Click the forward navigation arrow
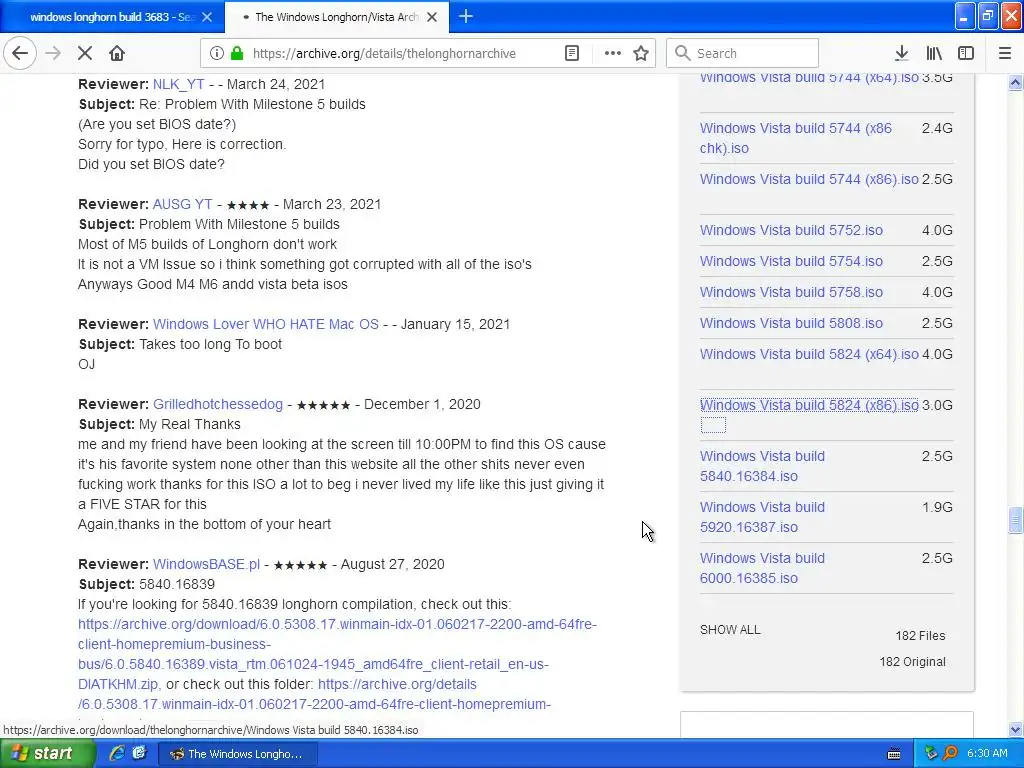The width and height of the screenshot is (1024, 768). point(53,53)
